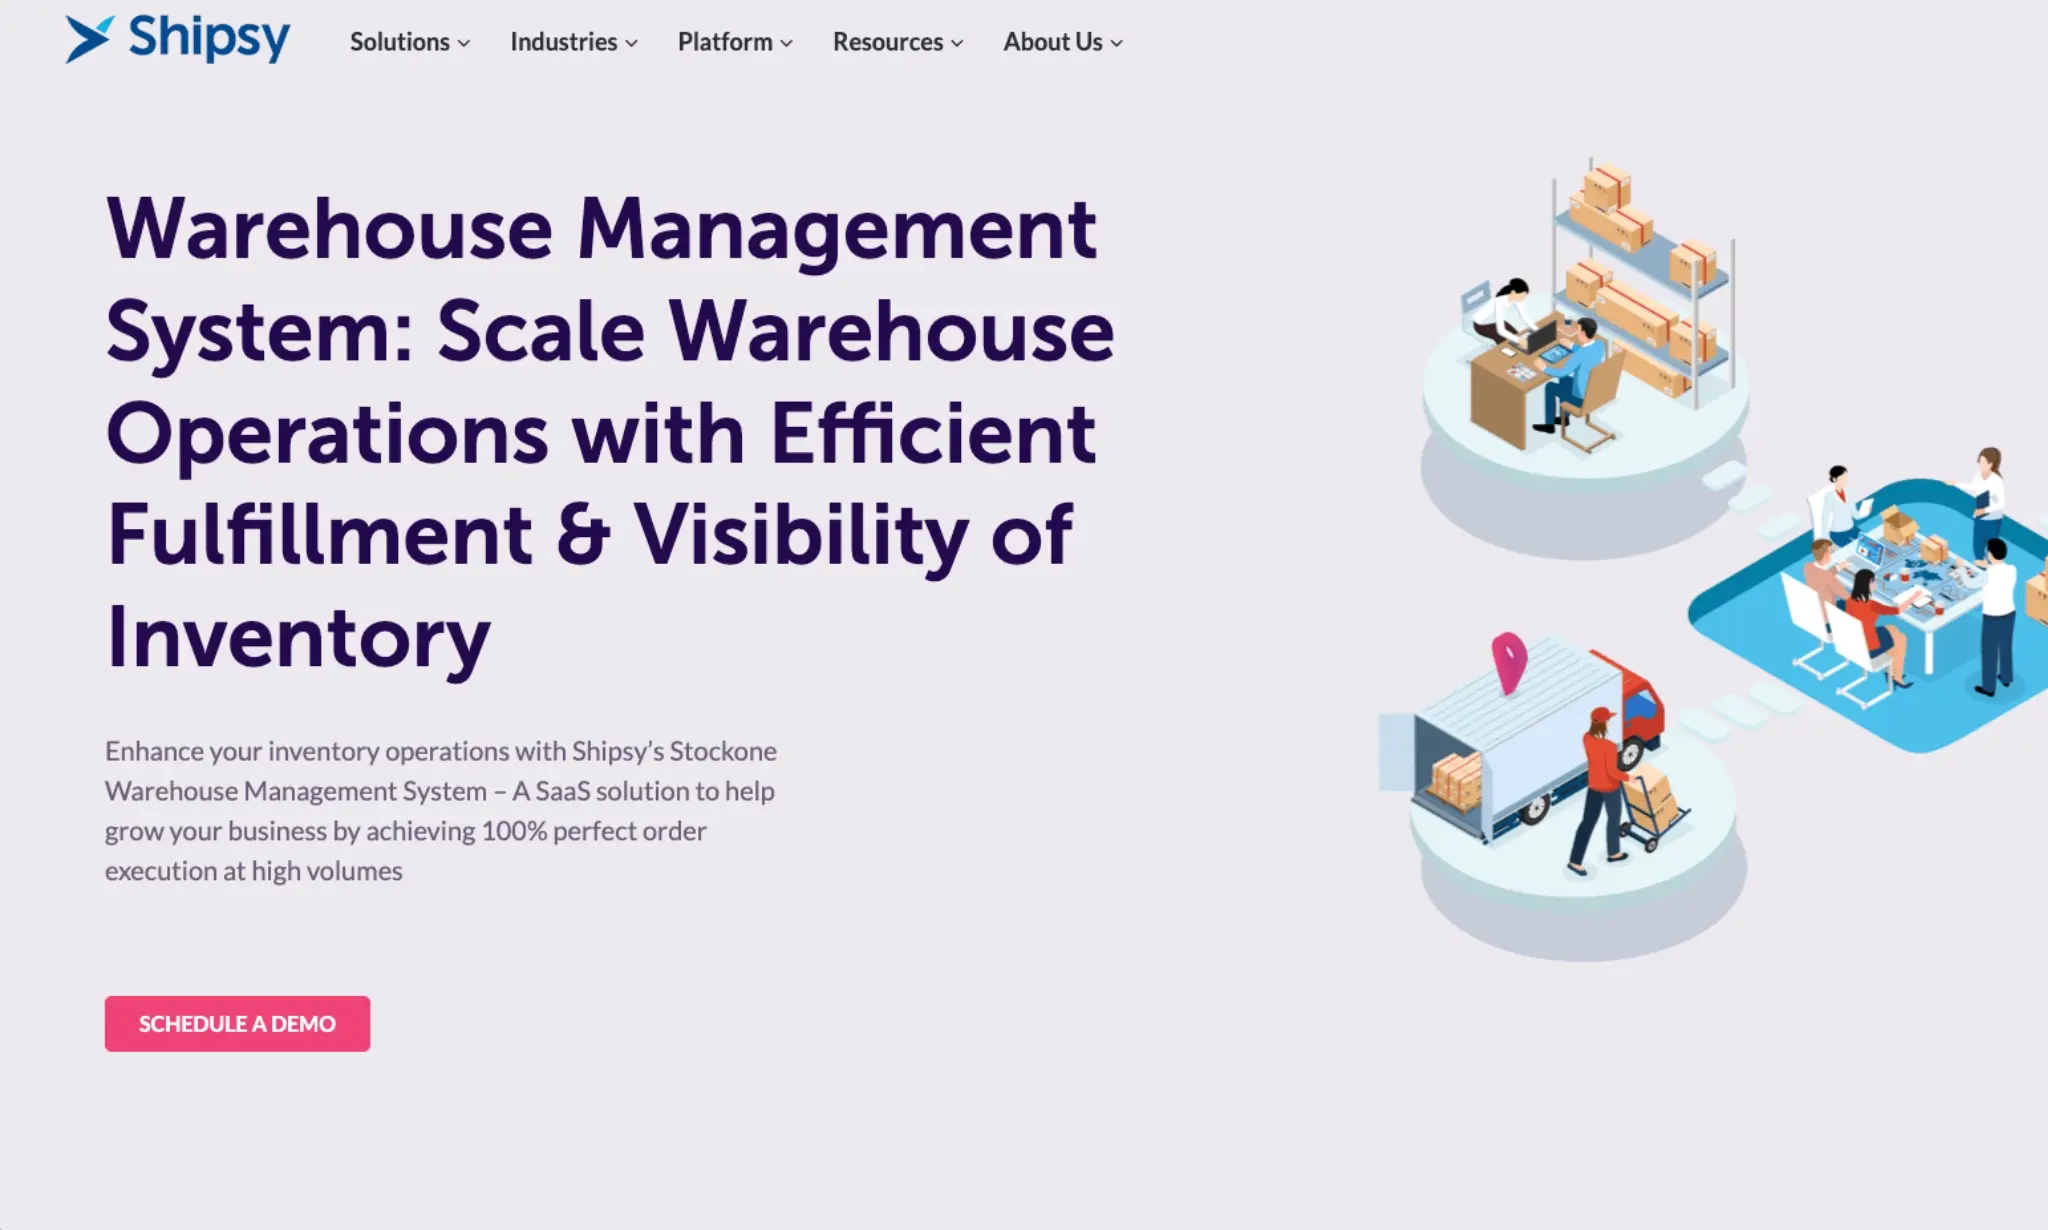Click the pink location pin above truck
The width and height of the screenshot is (2048, 1230).
tap(1509, 660)
